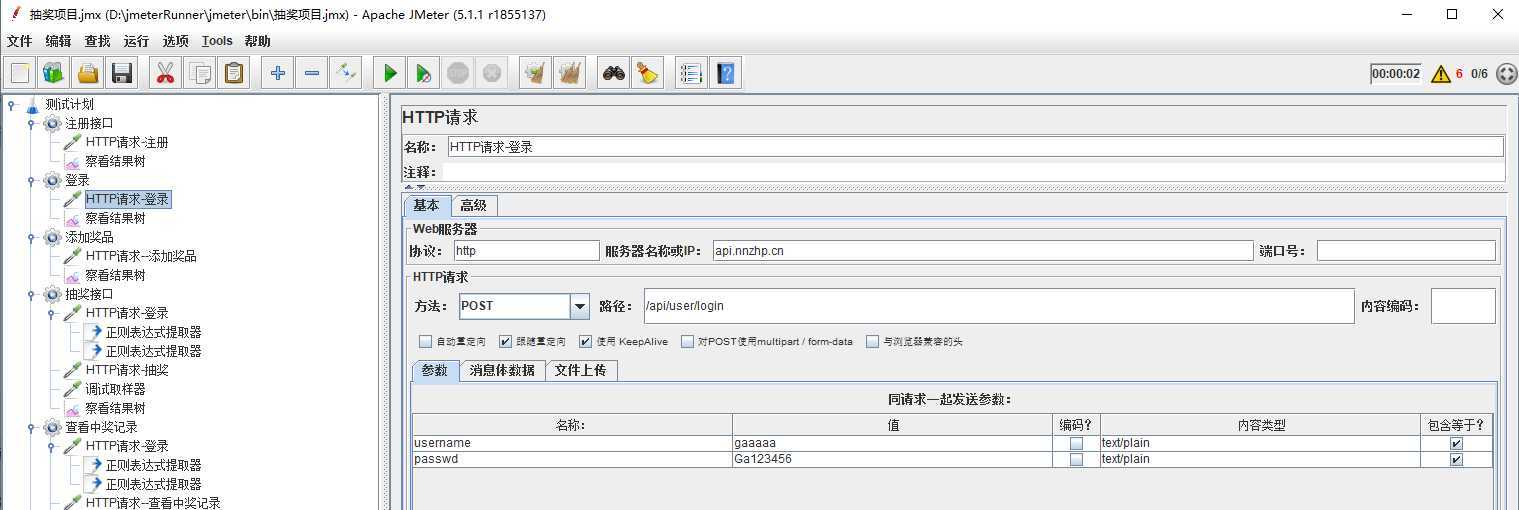Click the gaaaaa value cell
The height and width of the screenshot is (510, 1519).
pyautogui.click(x=892, y=443)
